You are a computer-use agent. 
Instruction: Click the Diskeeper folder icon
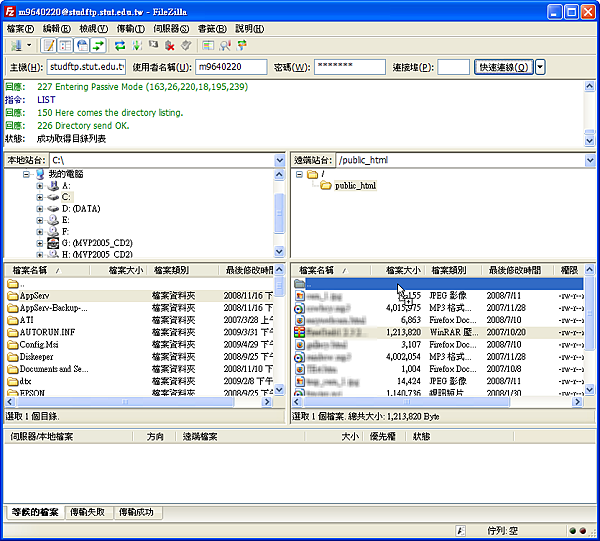13,357
